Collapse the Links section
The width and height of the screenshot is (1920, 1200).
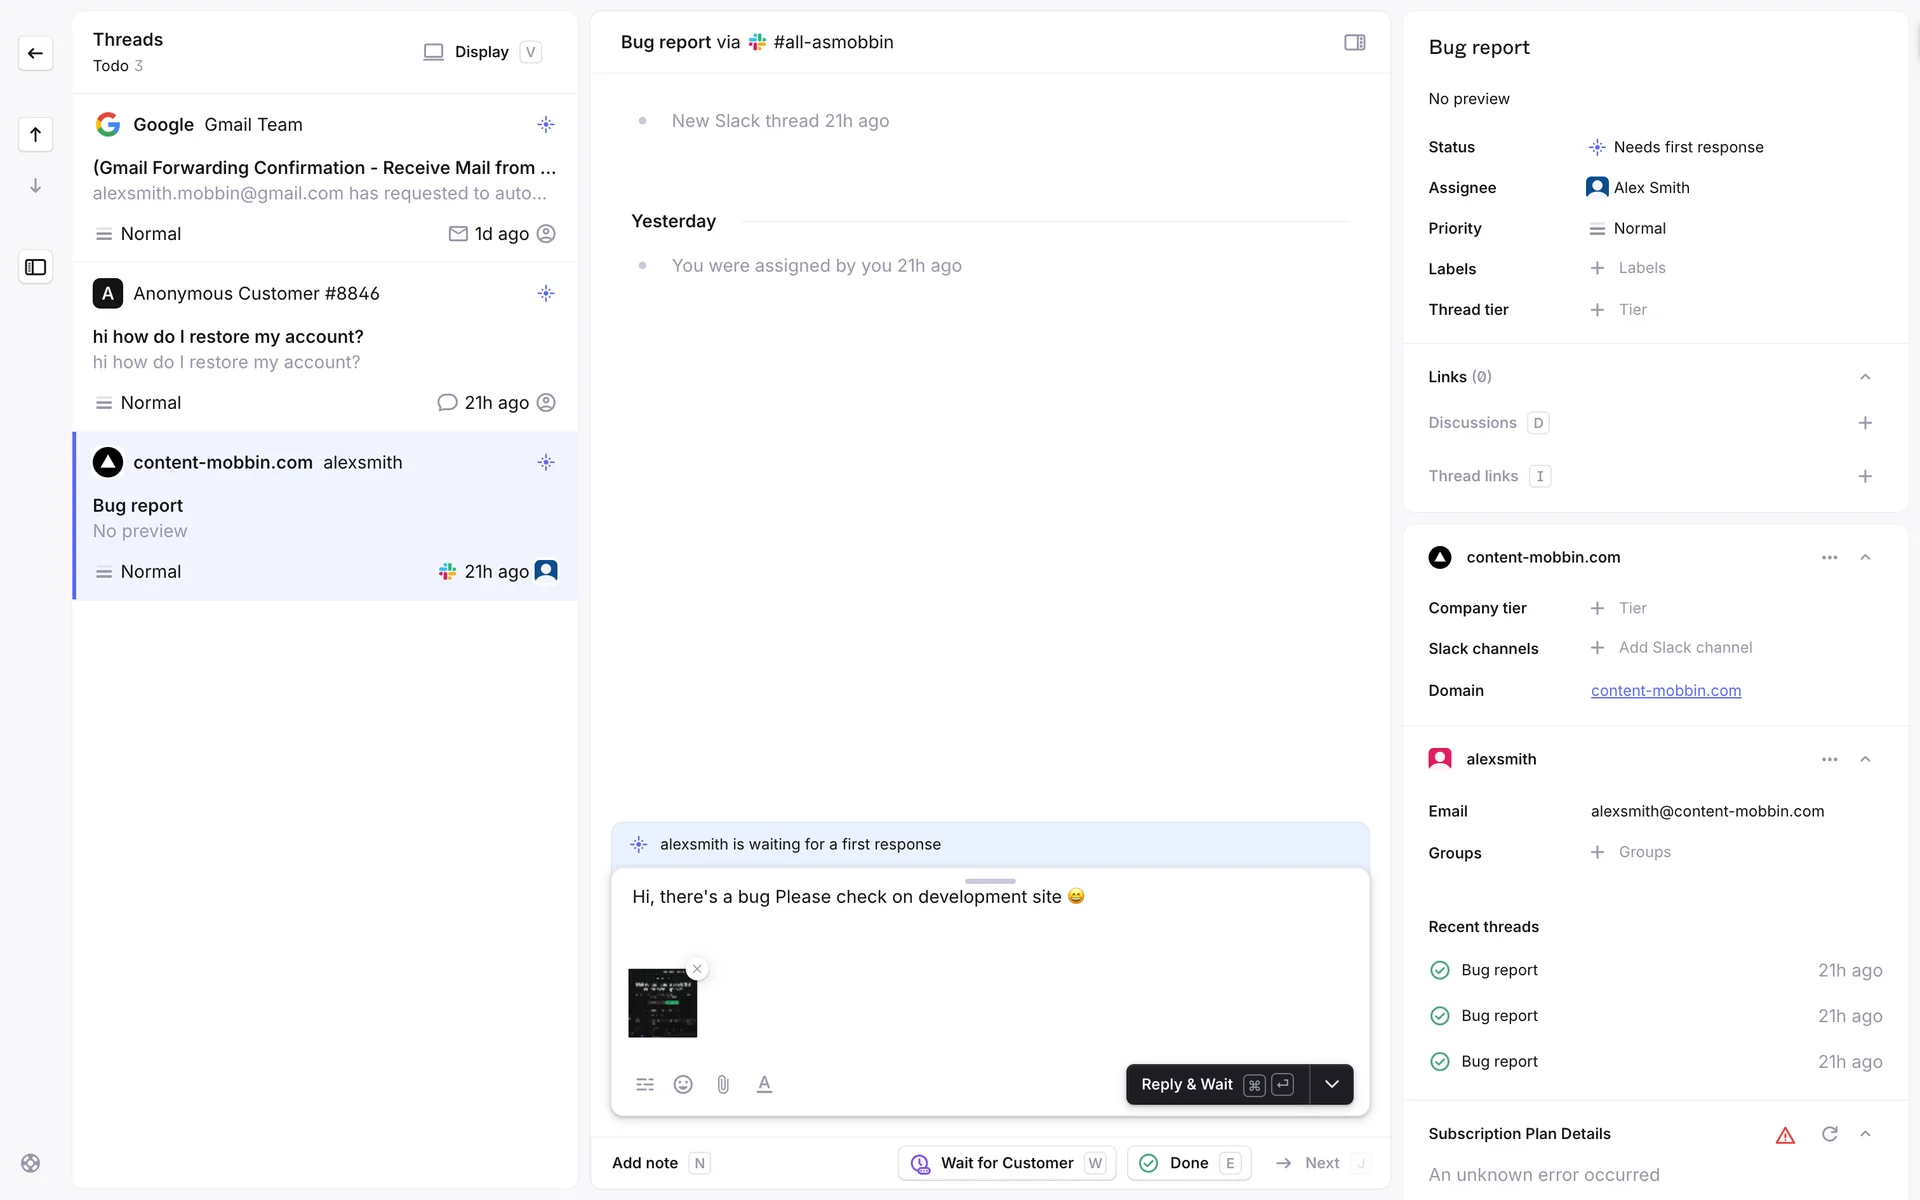pos(1864,377)
